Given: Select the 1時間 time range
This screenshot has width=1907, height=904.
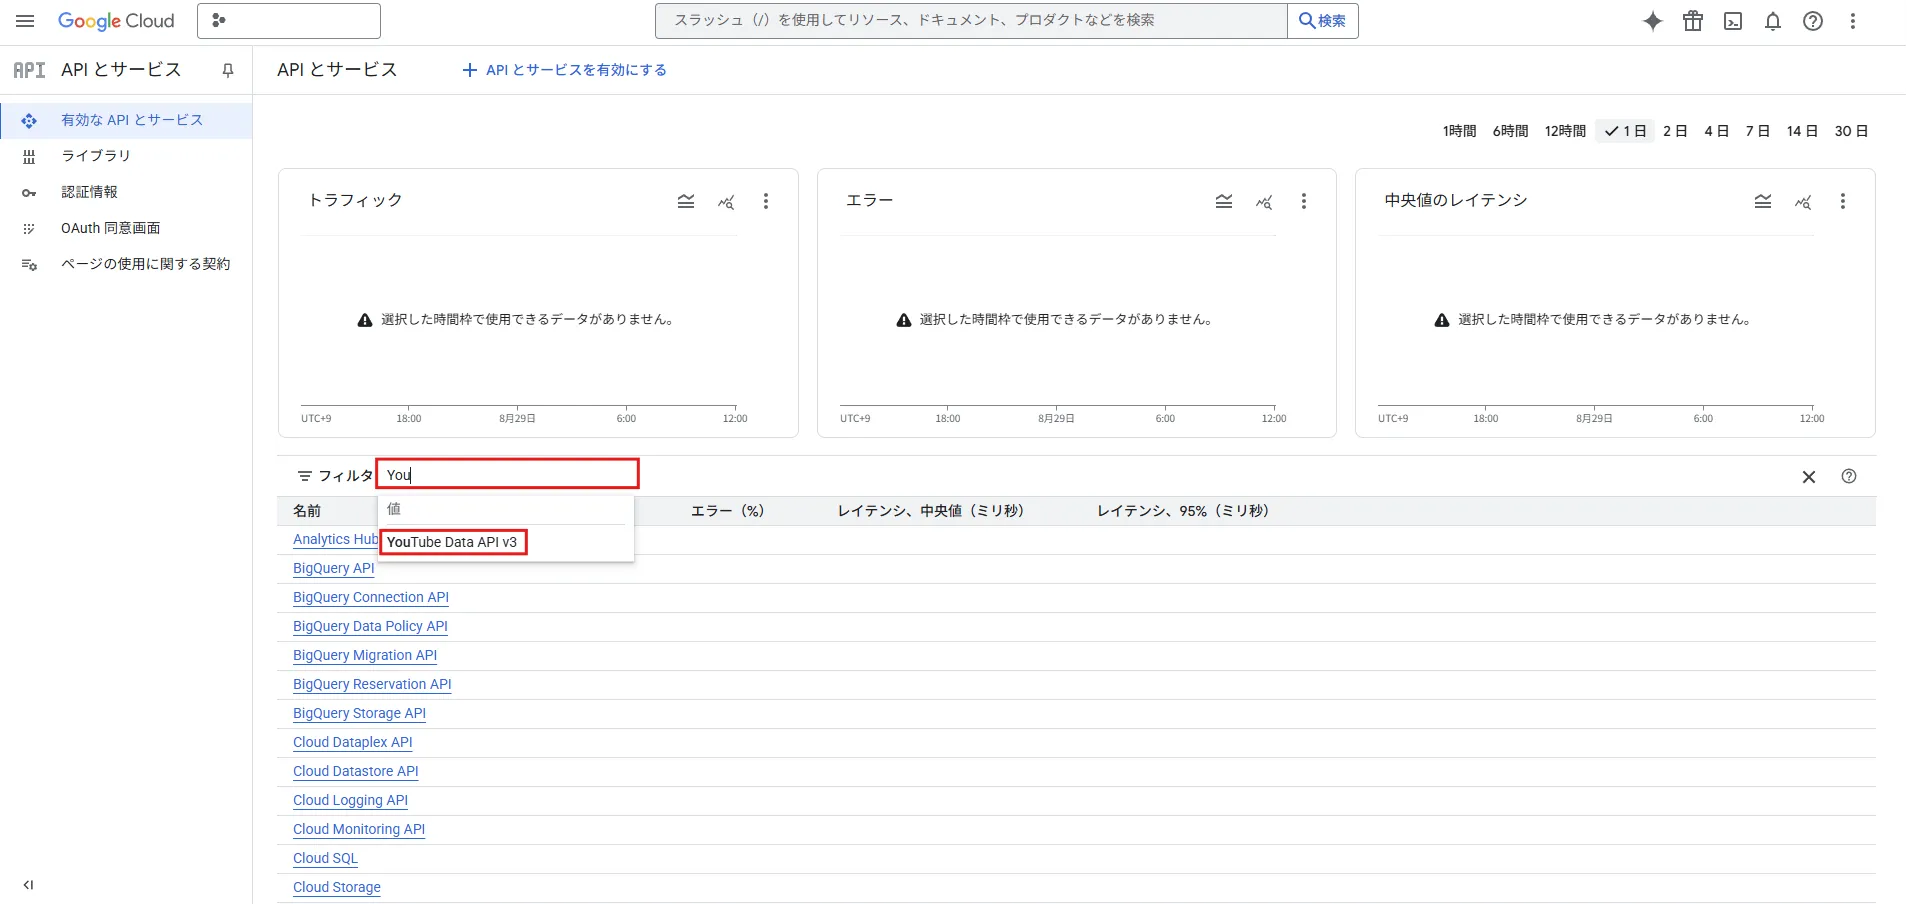Looking at the screenshot, I should click(1459, 131).
